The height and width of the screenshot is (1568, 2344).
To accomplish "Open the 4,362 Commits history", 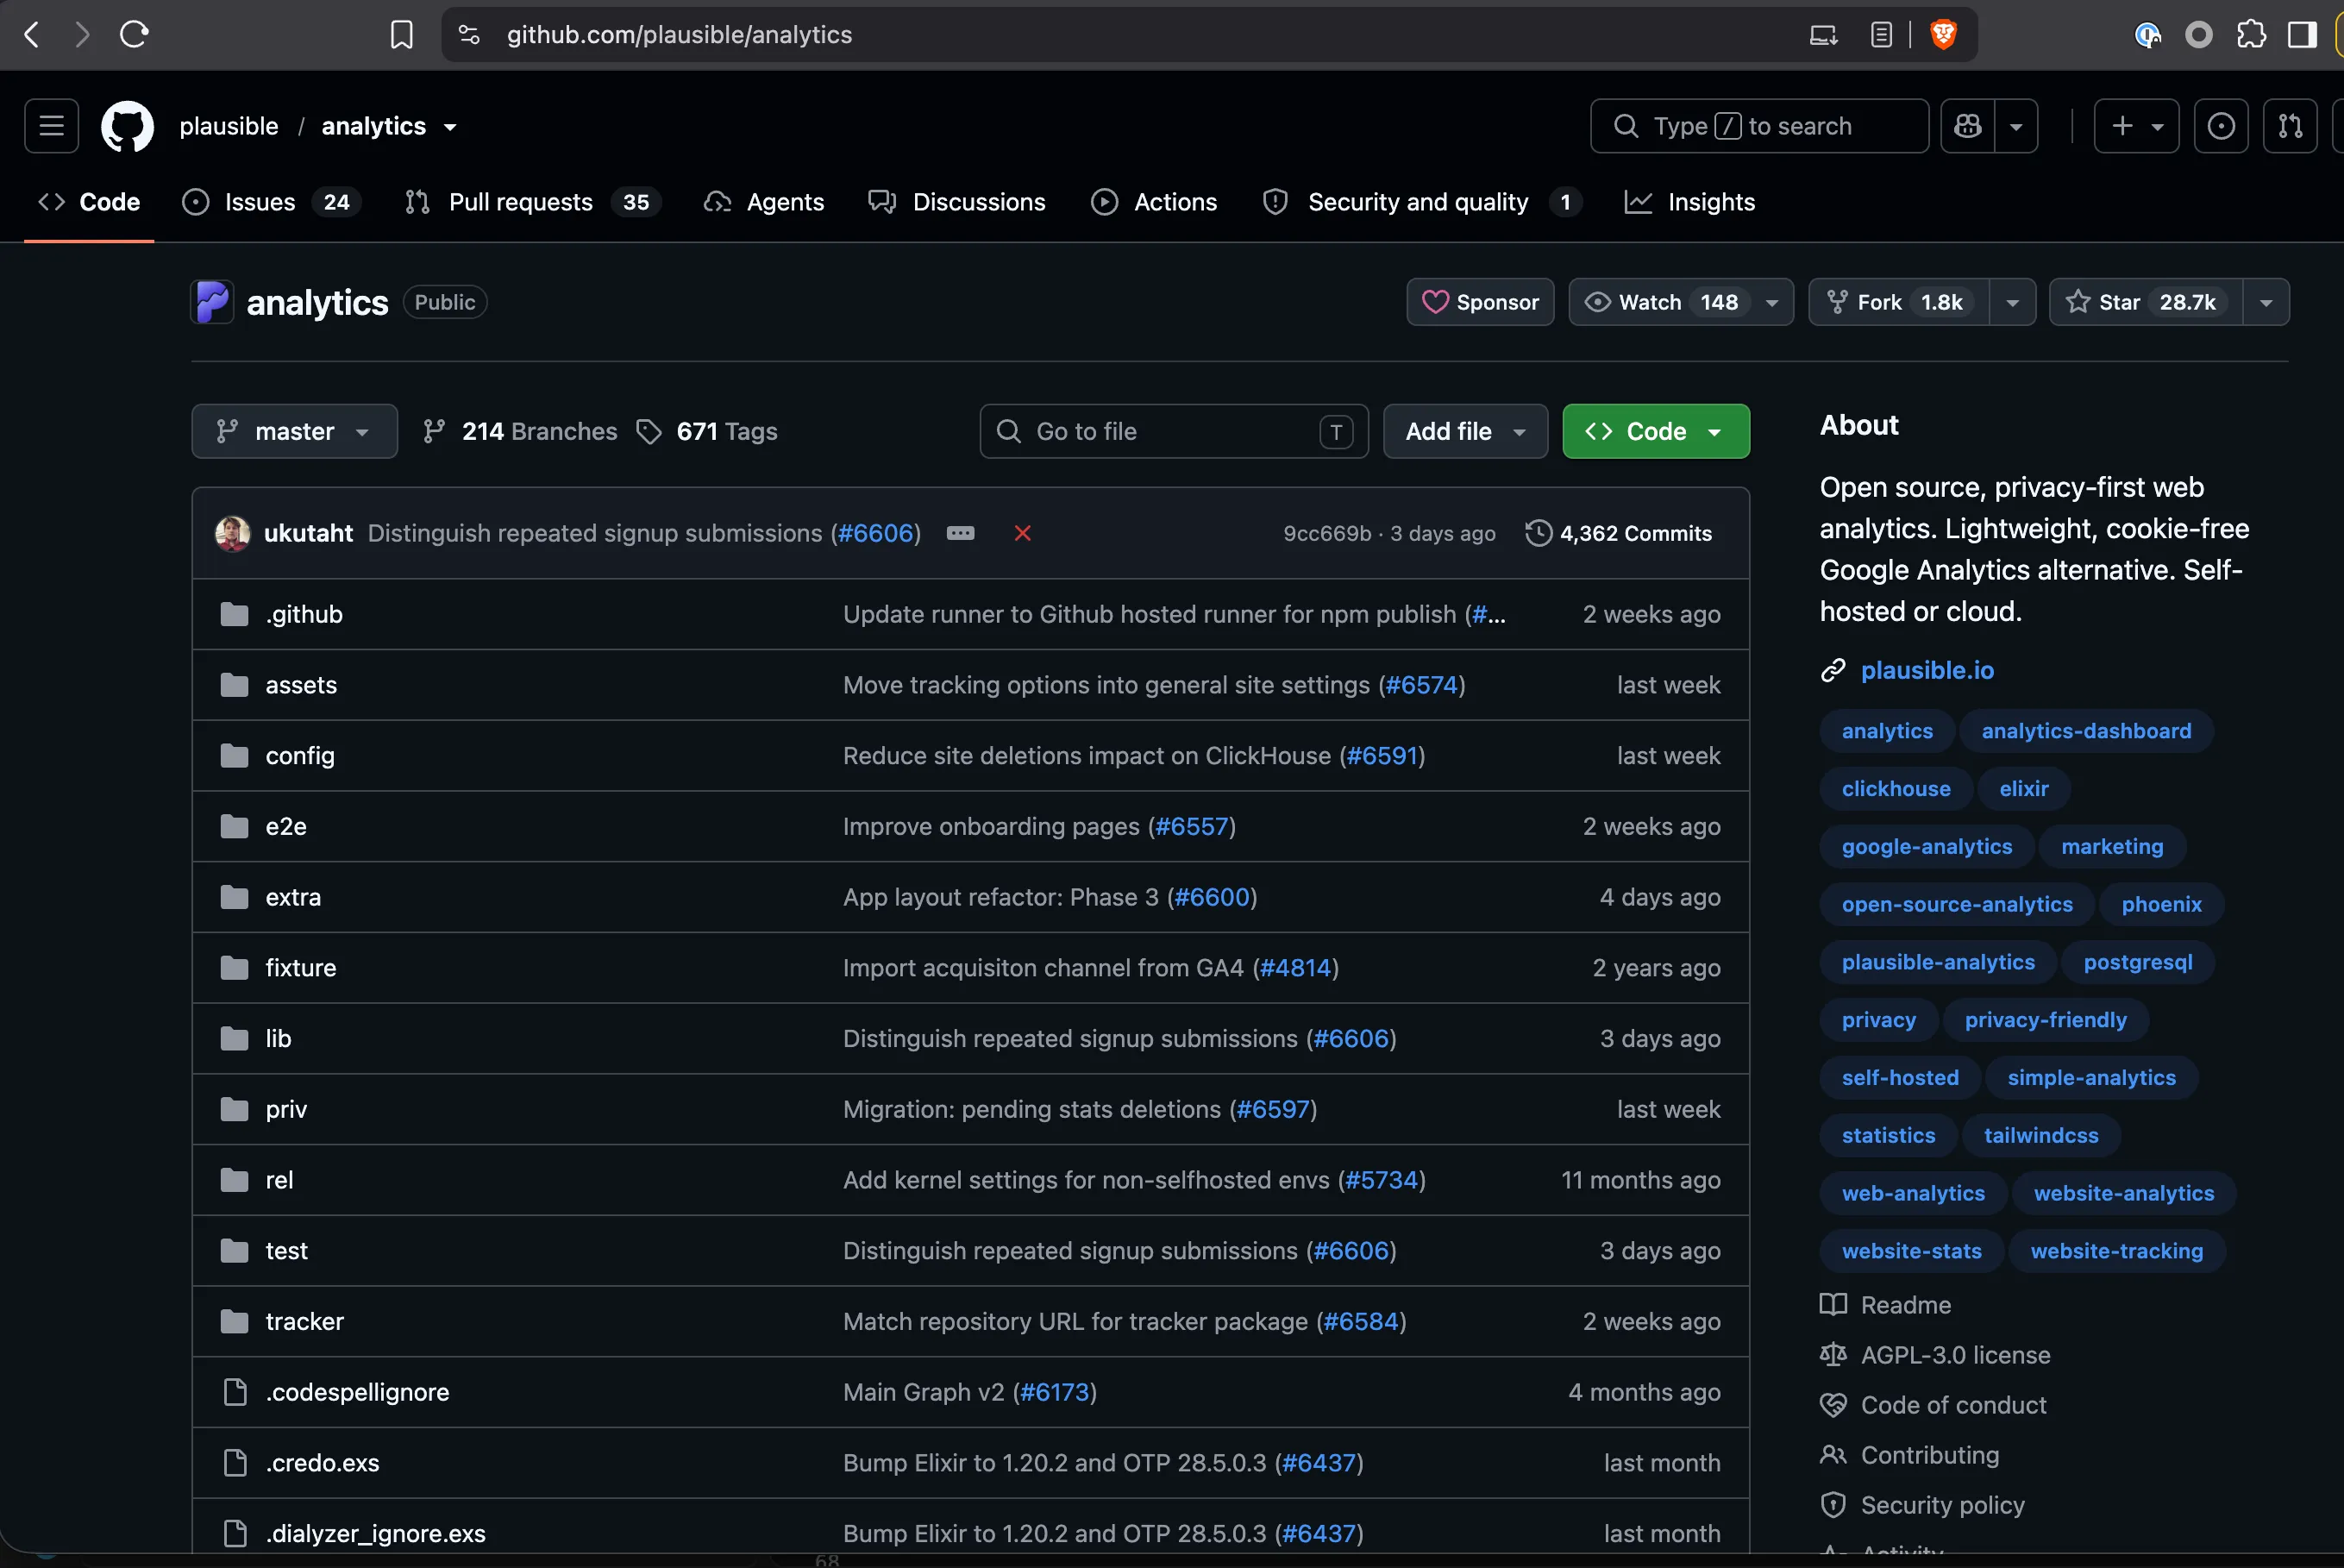I will 1618,533.
